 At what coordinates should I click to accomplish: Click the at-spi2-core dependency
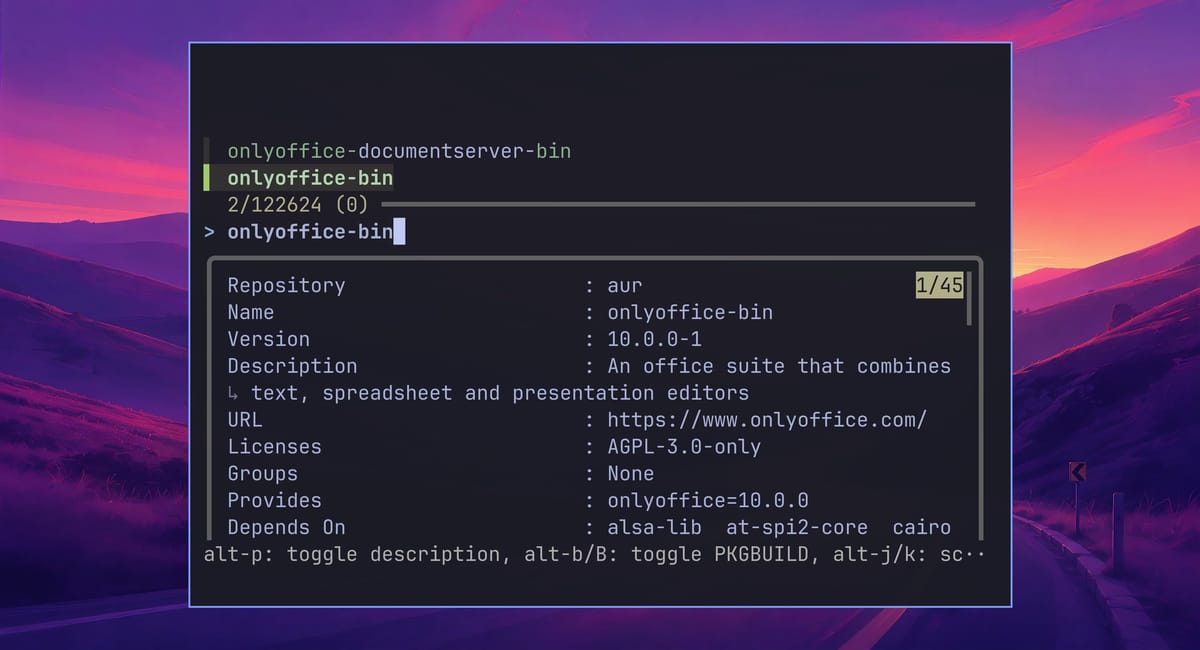click(x=797, y=527)
